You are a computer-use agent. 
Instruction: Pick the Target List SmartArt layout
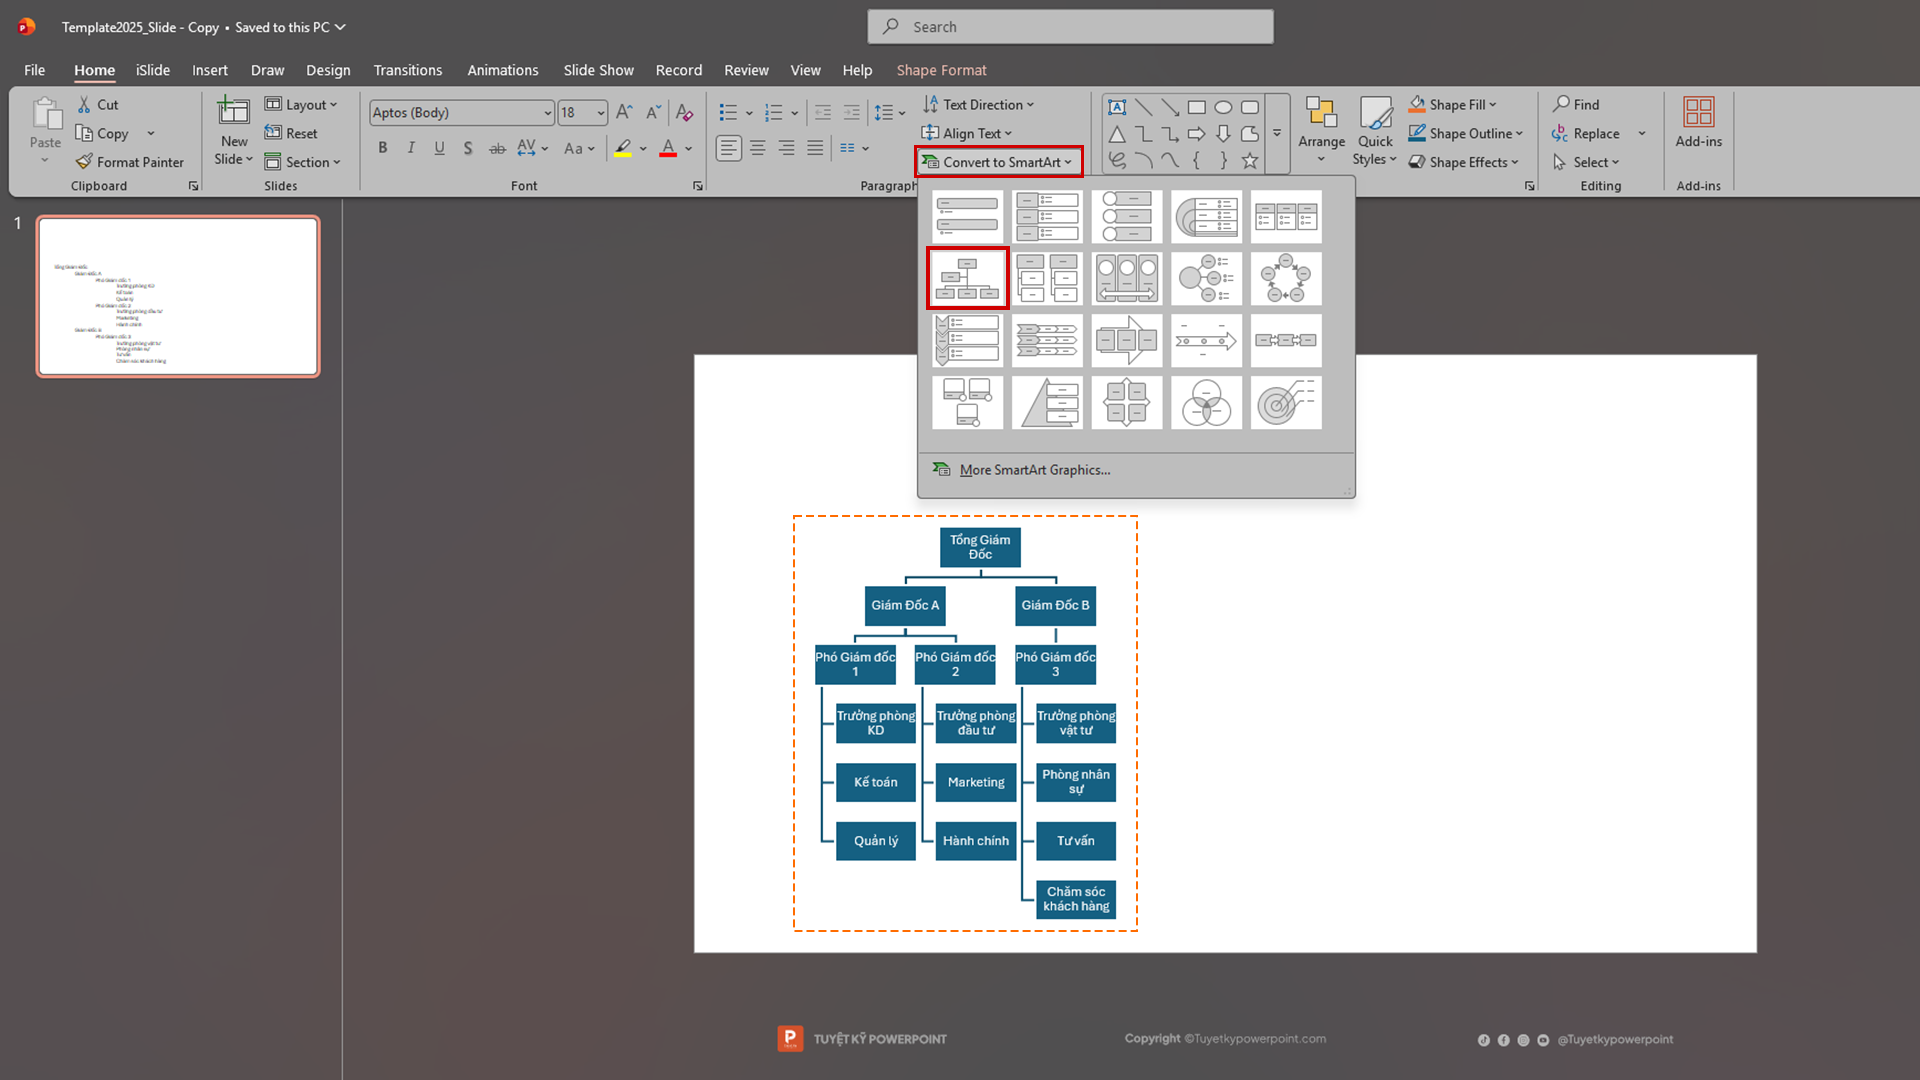point(1286,402)
